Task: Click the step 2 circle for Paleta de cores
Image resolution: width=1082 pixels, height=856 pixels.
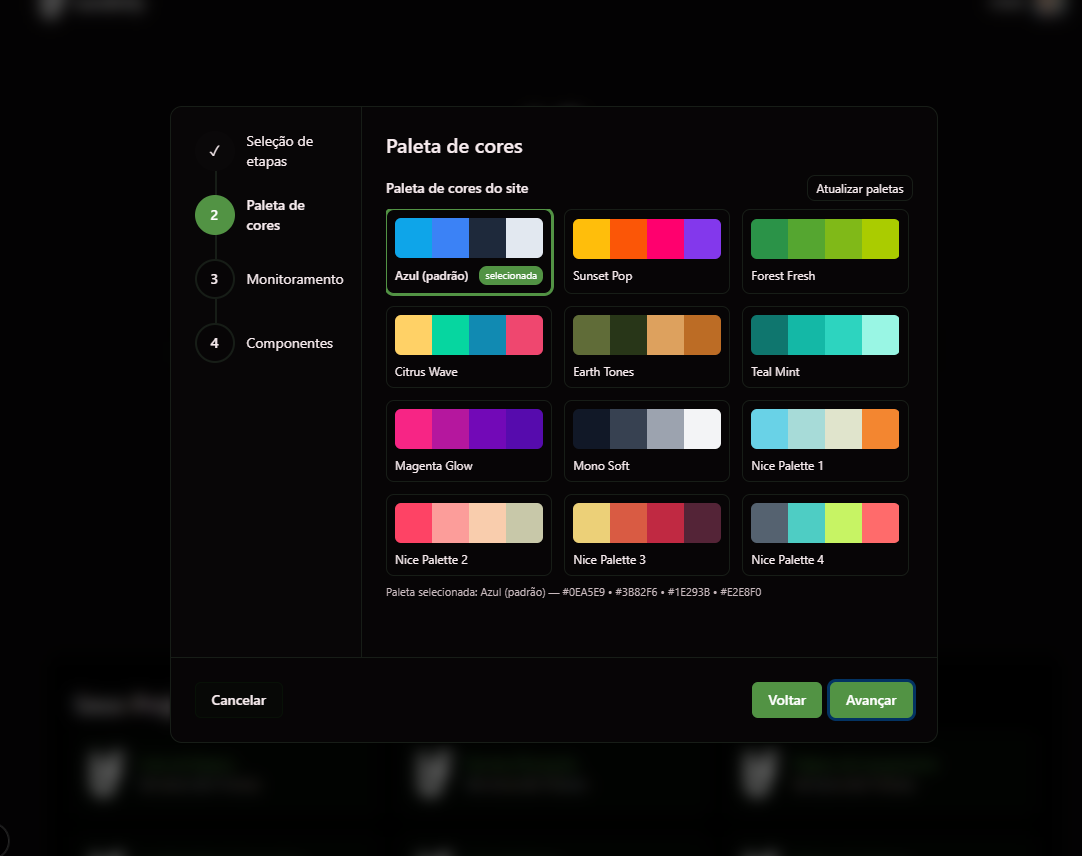Action: 214,215
